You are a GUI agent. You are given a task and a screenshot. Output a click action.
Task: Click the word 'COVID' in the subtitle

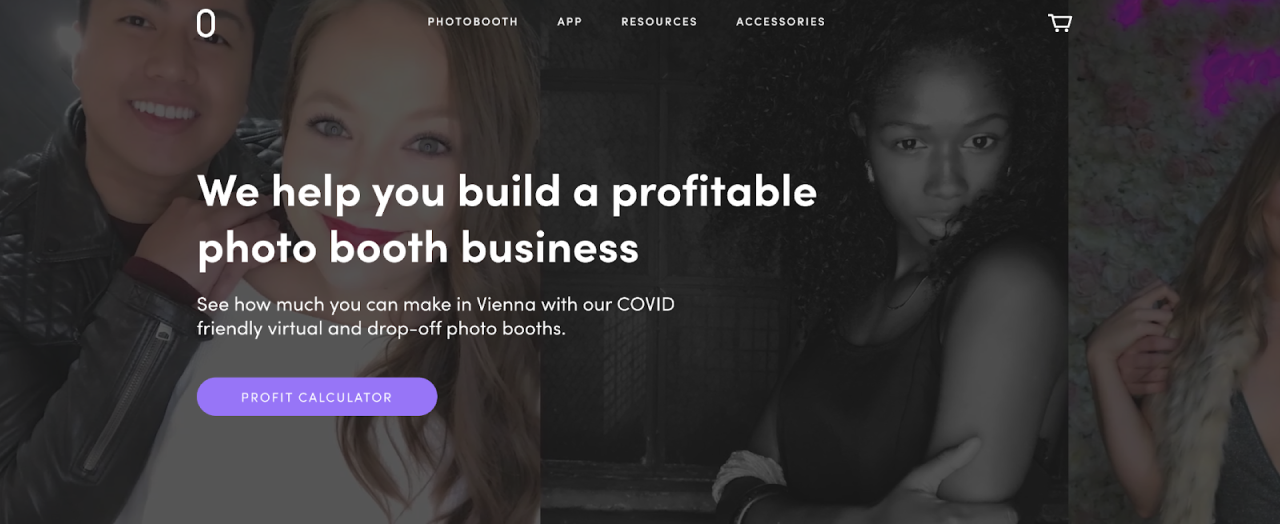tap(645, 304)
